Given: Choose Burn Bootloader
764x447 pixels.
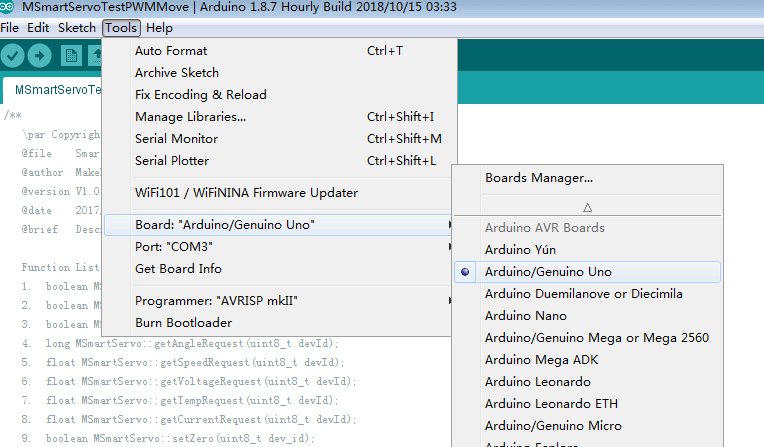Looking at the screenshot, I should tap(278, 323).
